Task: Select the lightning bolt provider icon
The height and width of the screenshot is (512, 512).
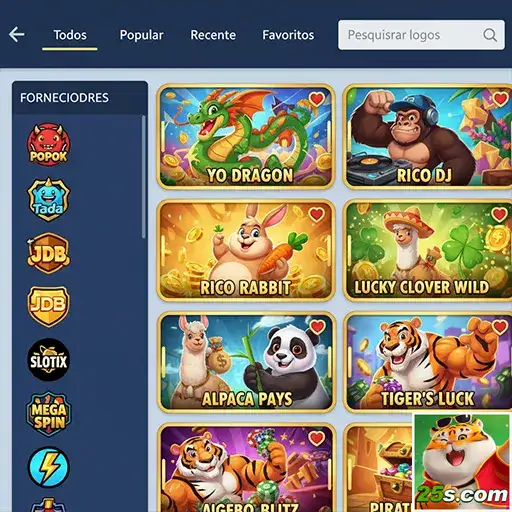Action: point(49,467)
